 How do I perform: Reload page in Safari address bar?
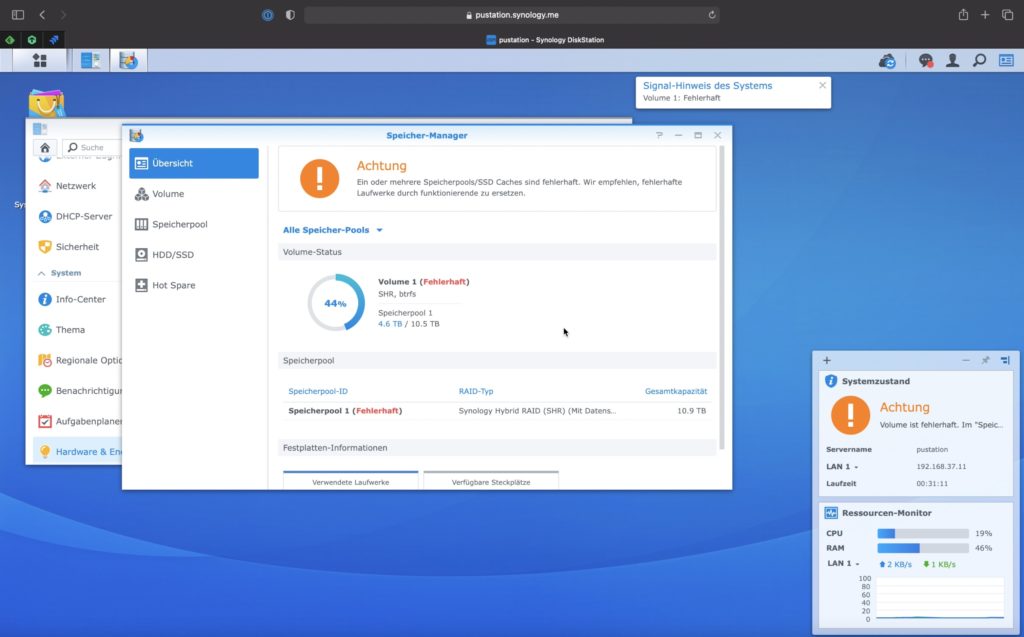(x=712, y=14)
